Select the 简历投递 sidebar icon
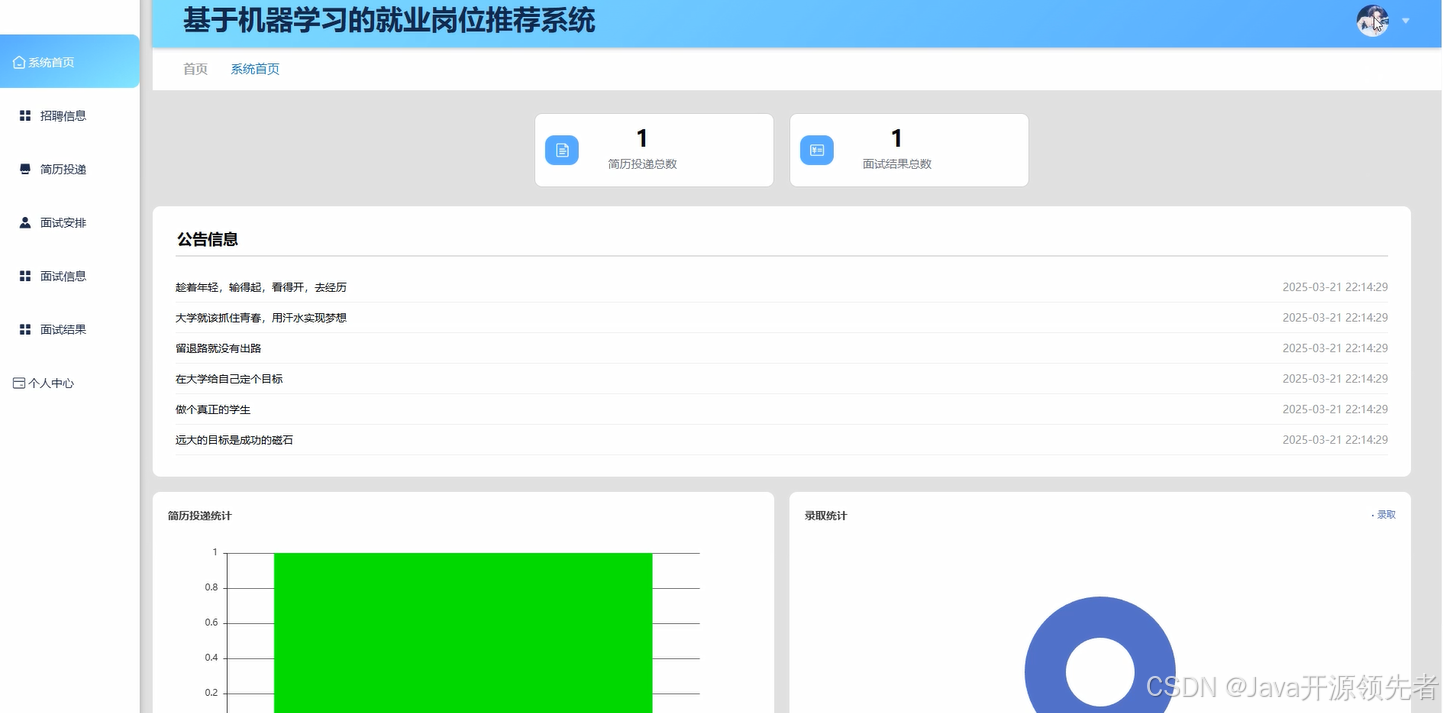The height and width of the screenshot is (713, 1443). 23,169
